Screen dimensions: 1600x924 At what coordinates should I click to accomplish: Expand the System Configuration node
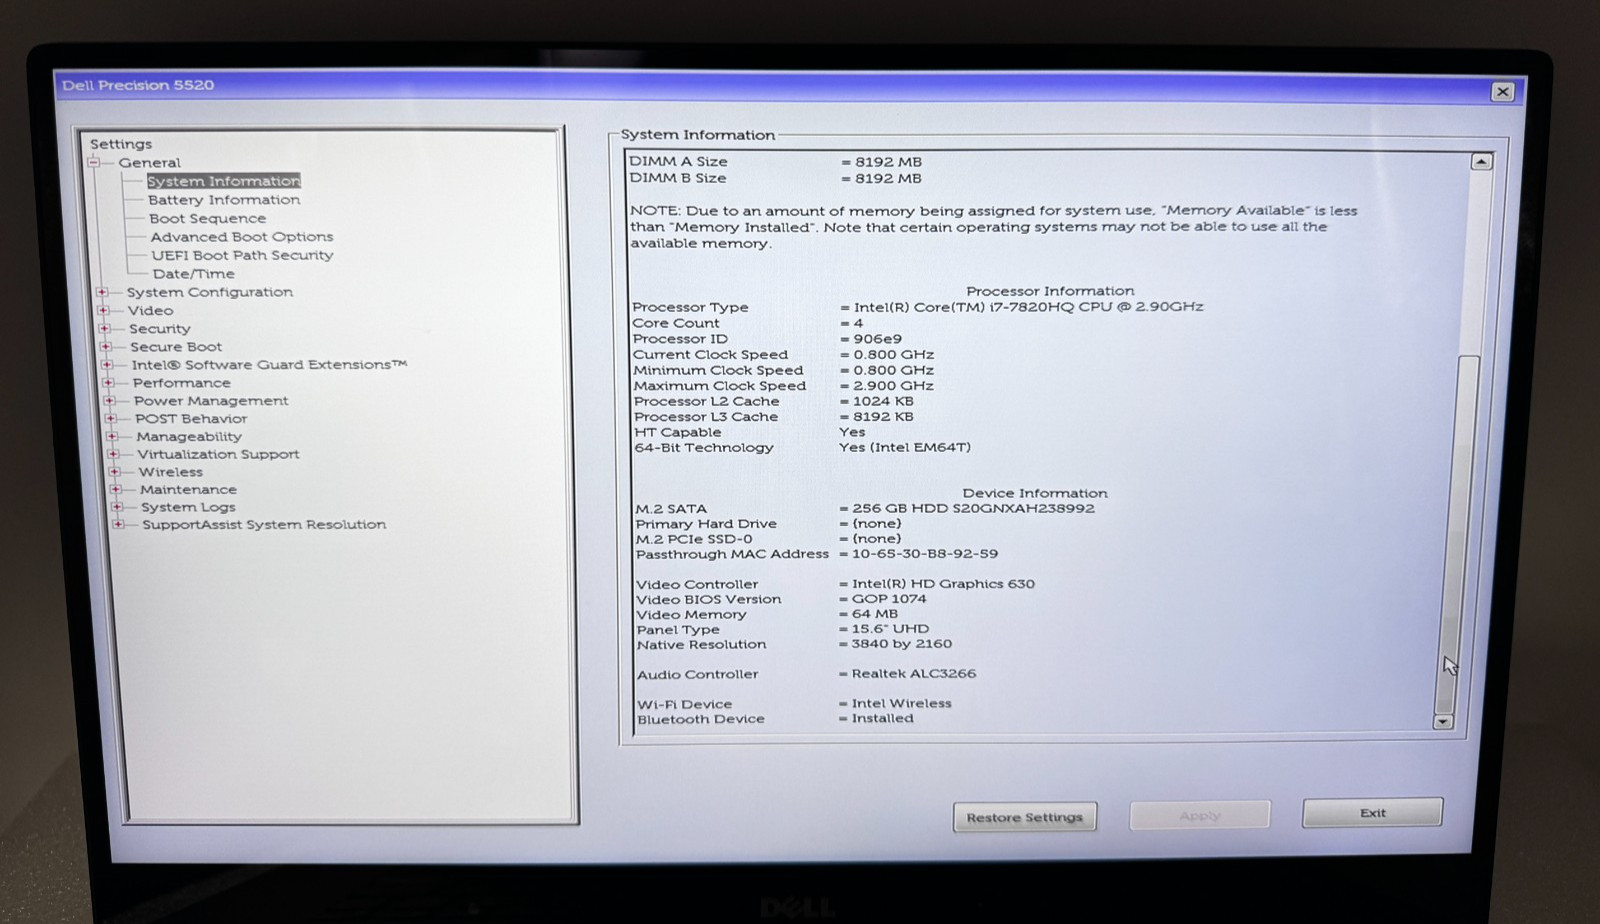click(102, 292)
